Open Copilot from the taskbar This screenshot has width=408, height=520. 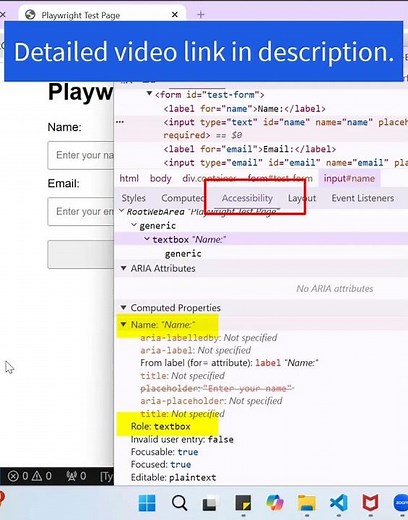tap(275, 503)
